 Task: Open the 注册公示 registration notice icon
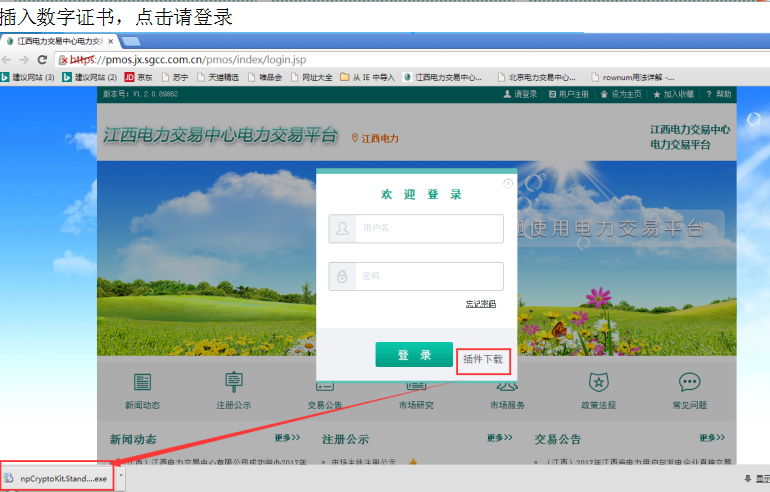pyautogui.click(x=234, y=383)
